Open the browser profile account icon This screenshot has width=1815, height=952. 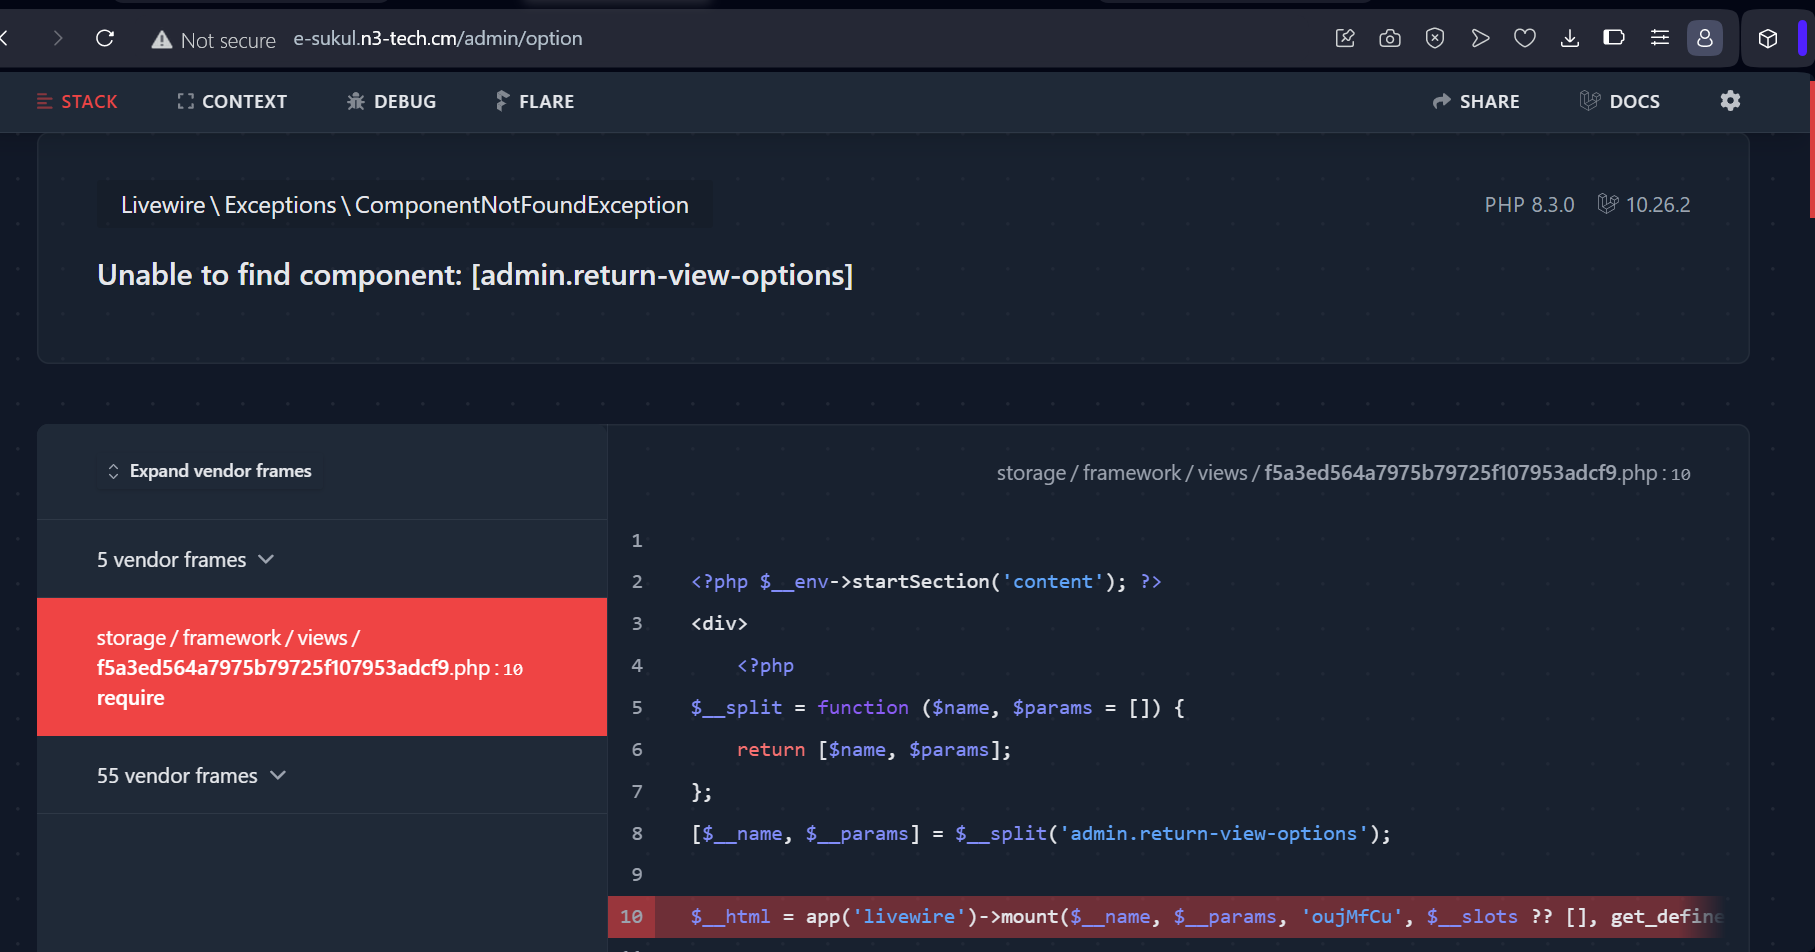[1704, 39]
